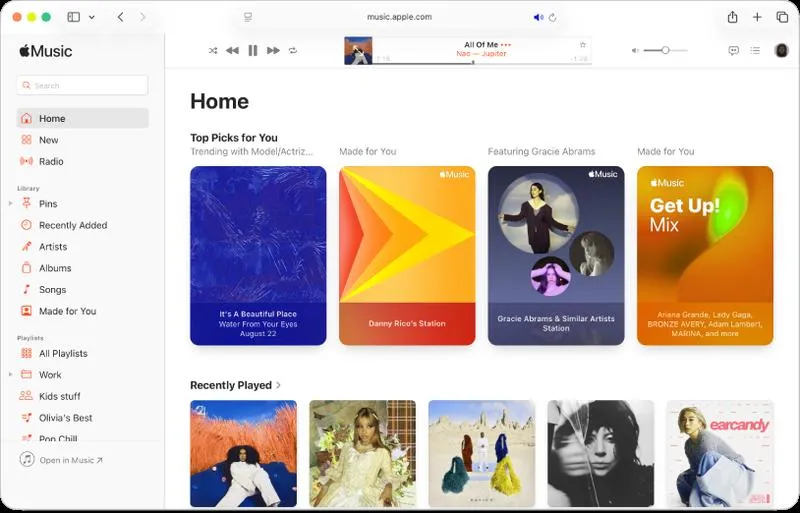Open the account profile avatar
Viewport: 800px width, 513px height.
click(x=781, y=51)
